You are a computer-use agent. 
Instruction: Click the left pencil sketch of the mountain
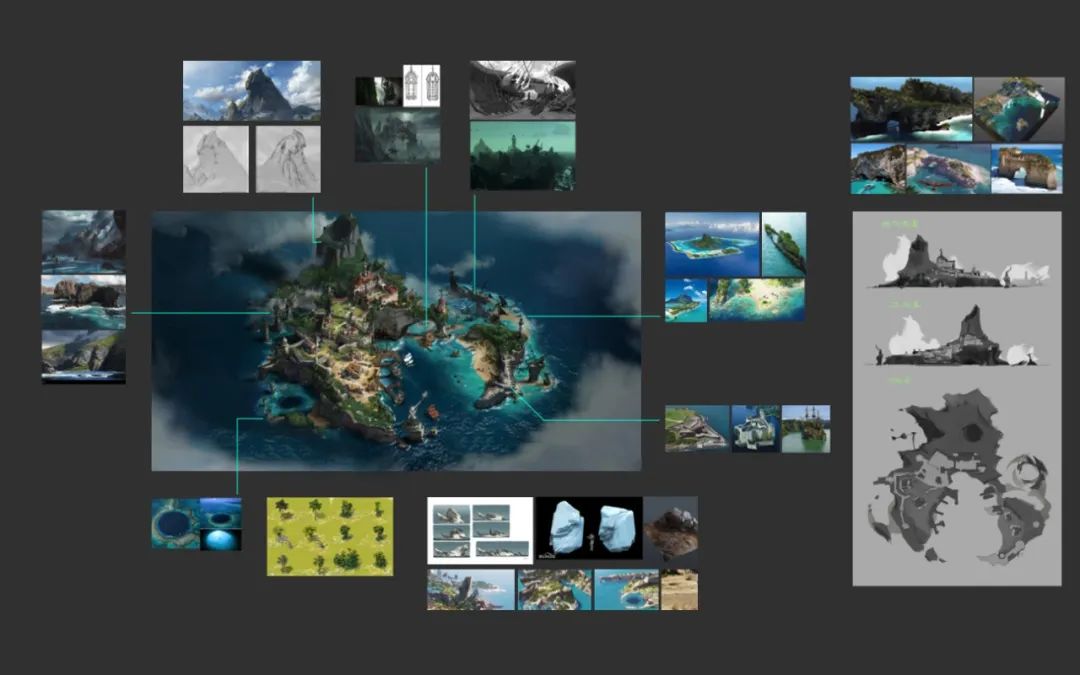tap(216, 158)
